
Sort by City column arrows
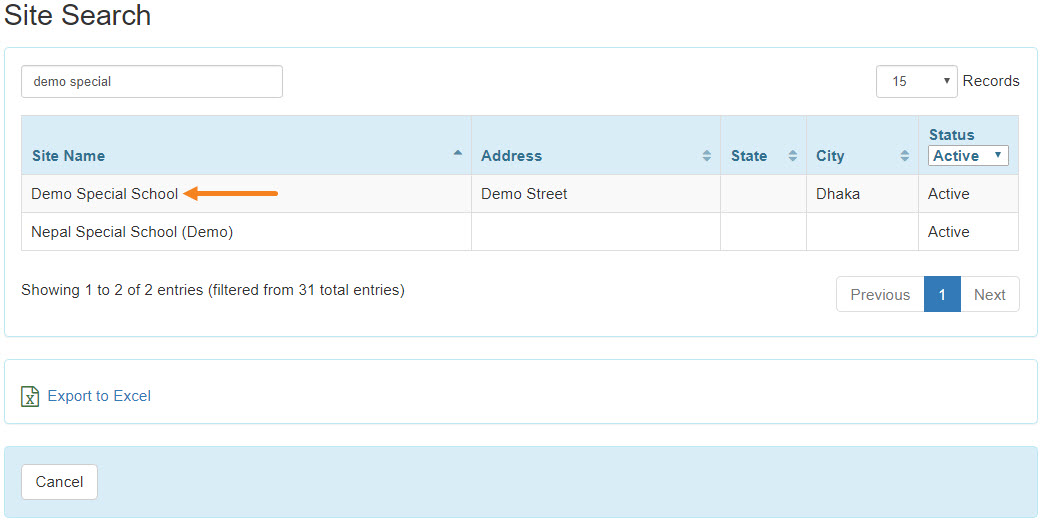point(904,156)
